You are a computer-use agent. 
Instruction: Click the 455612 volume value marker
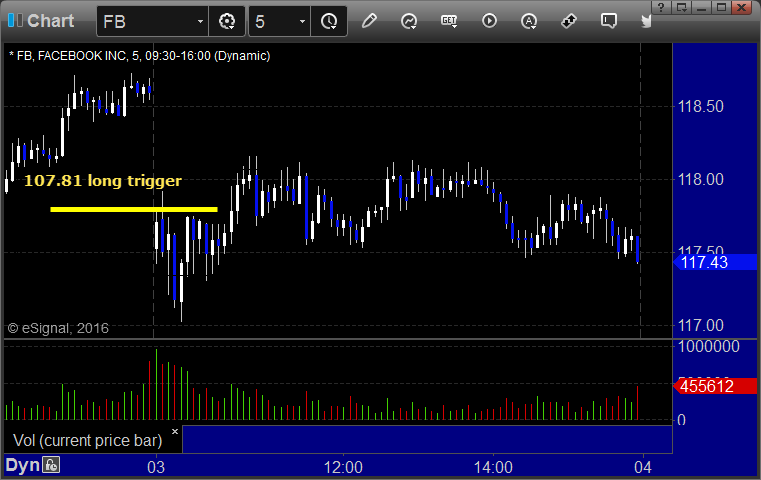coord(715,386)
